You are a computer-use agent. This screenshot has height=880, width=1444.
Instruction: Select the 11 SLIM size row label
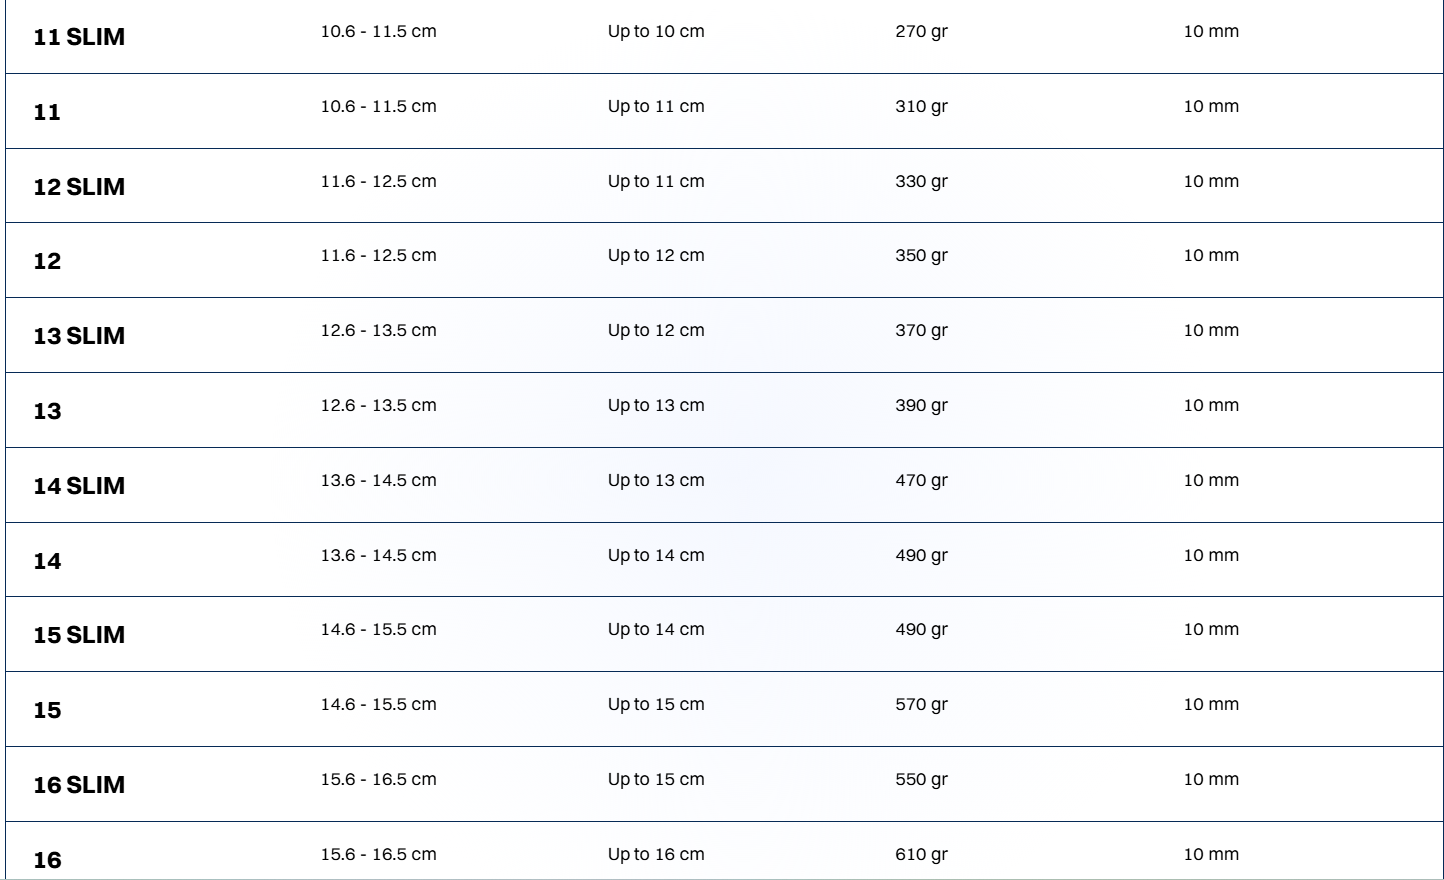(x=79, y=37)
